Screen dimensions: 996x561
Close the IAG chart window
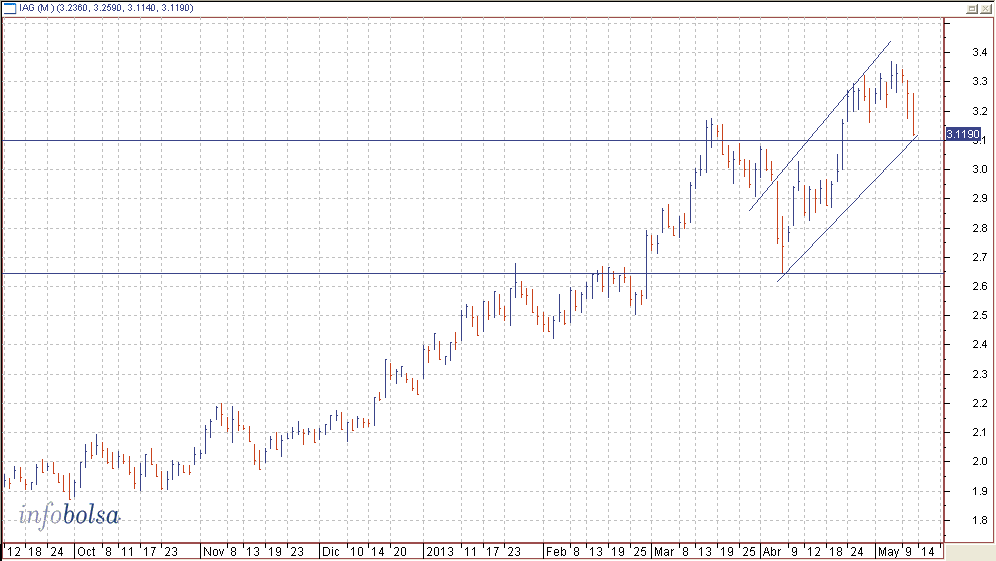(x=985, y=8)
